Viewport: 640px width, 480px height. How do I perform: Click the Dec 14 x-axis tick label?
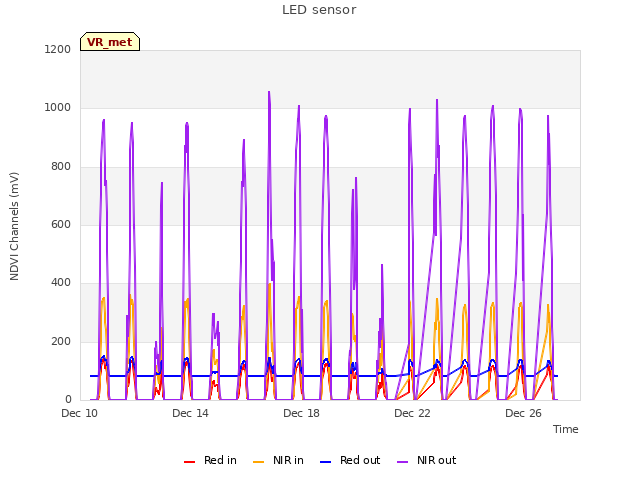click(x=190, y=413)
